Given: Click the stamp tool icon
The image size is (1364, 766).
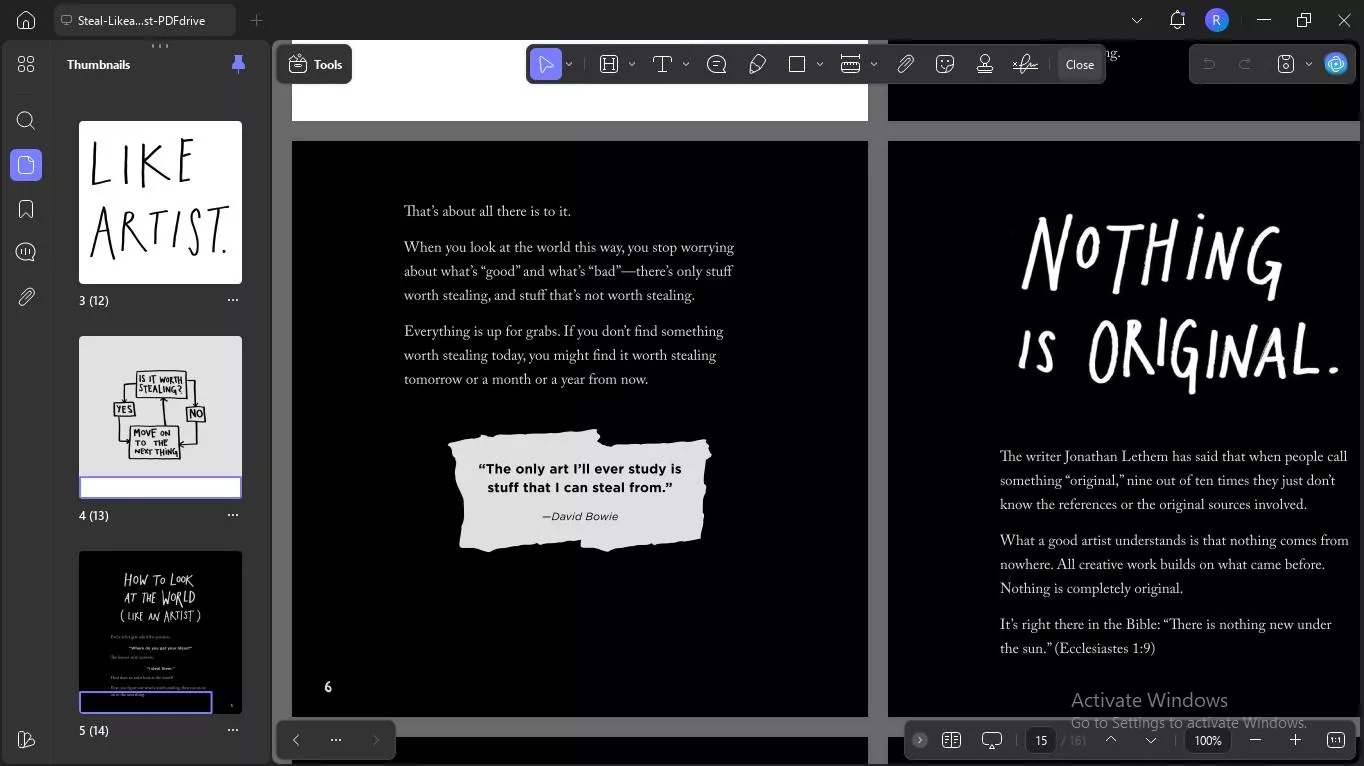Looking at the screenshot, I should 985,65.
